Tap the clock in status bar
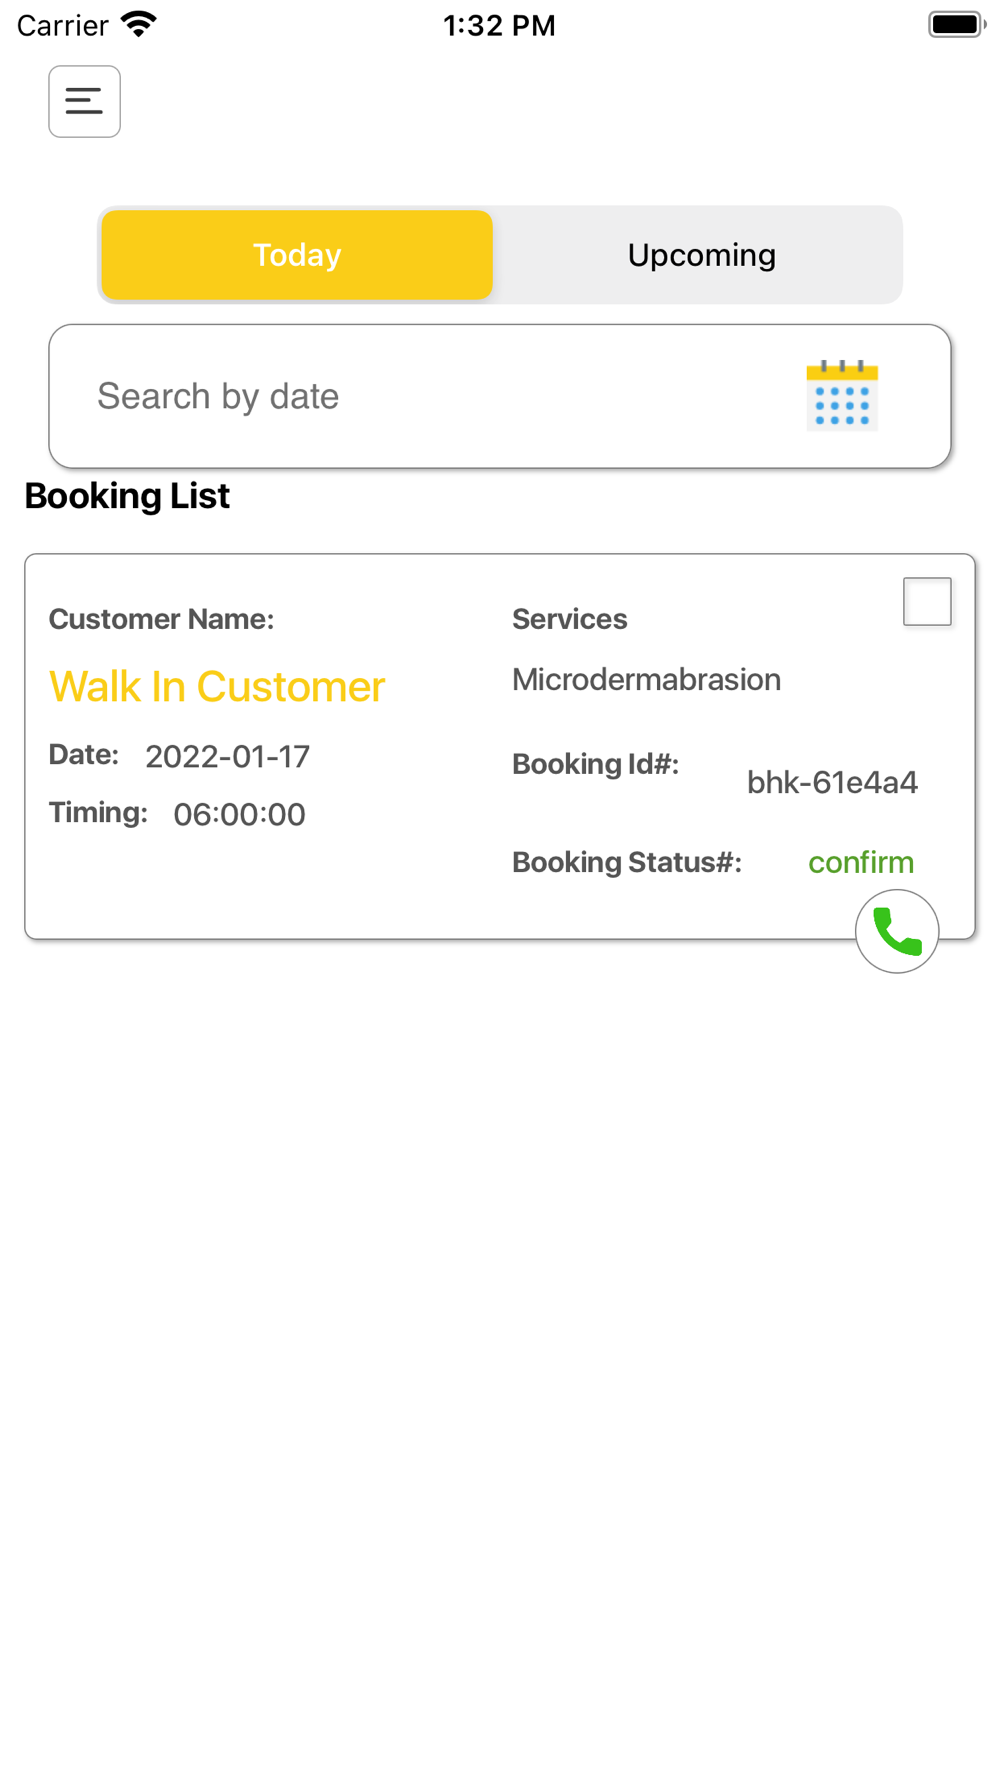1000x1778 pixels. coord(499,25)
